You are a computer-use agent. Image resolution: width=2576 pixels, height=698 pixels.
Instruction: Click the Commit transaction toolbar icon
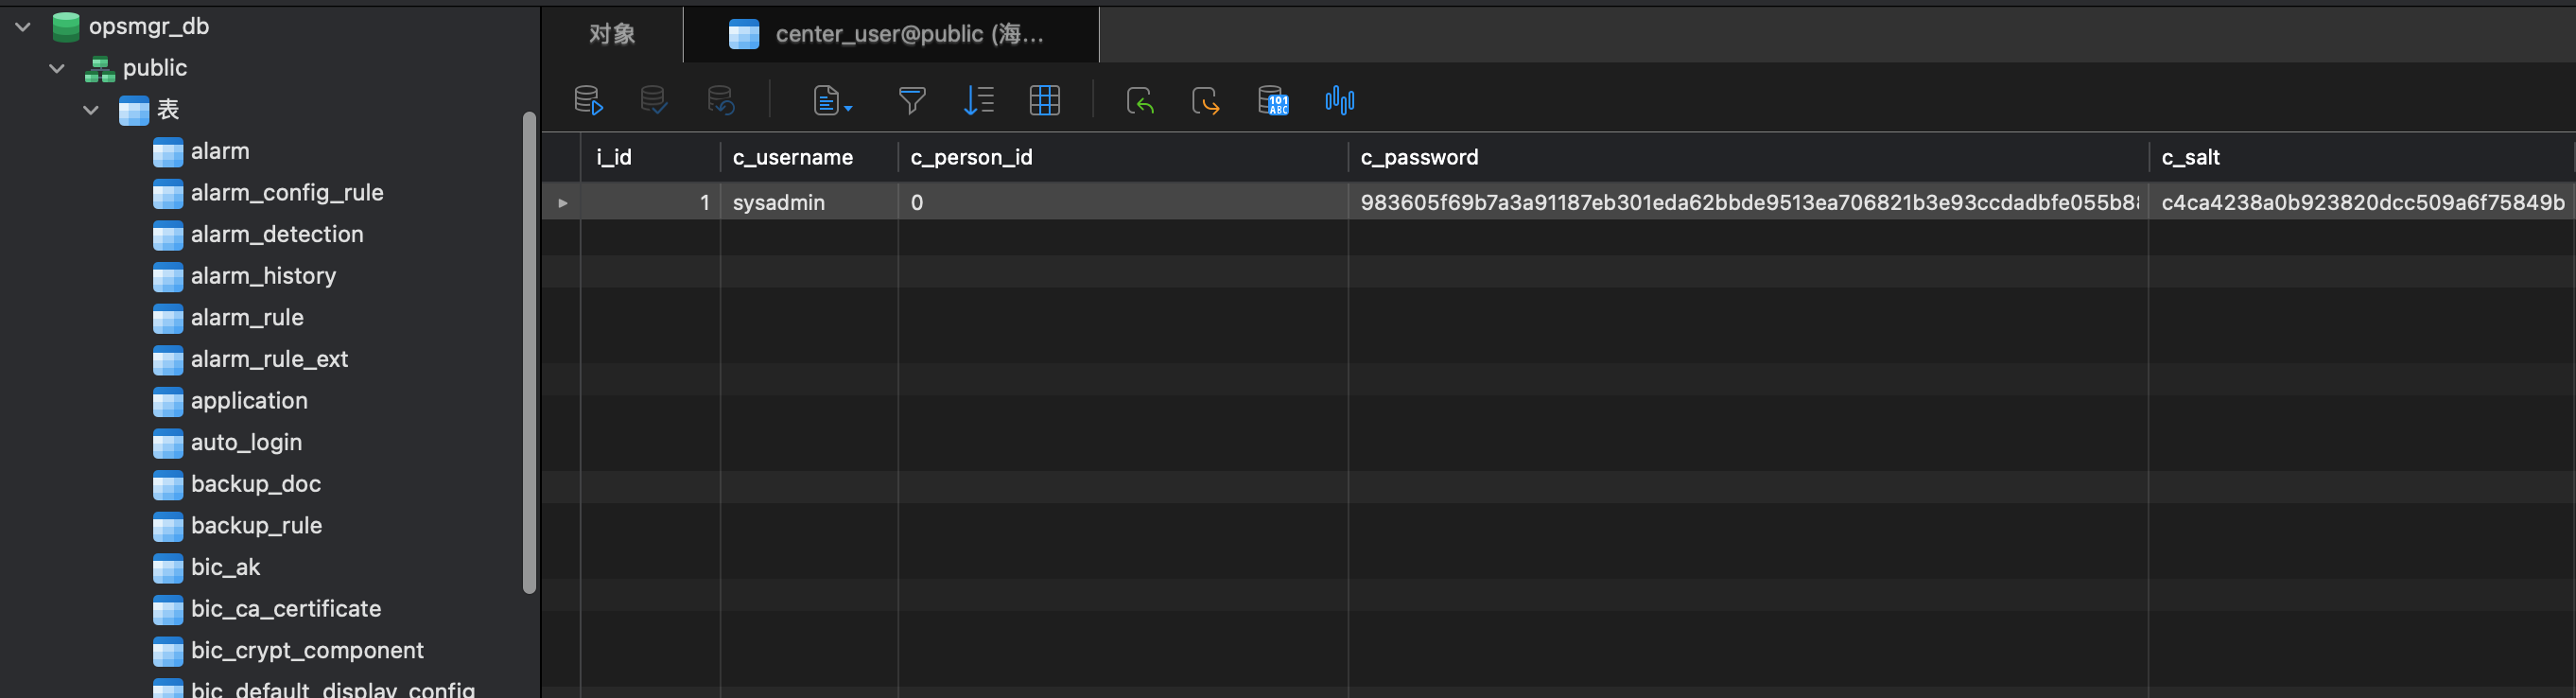point(654,100)
